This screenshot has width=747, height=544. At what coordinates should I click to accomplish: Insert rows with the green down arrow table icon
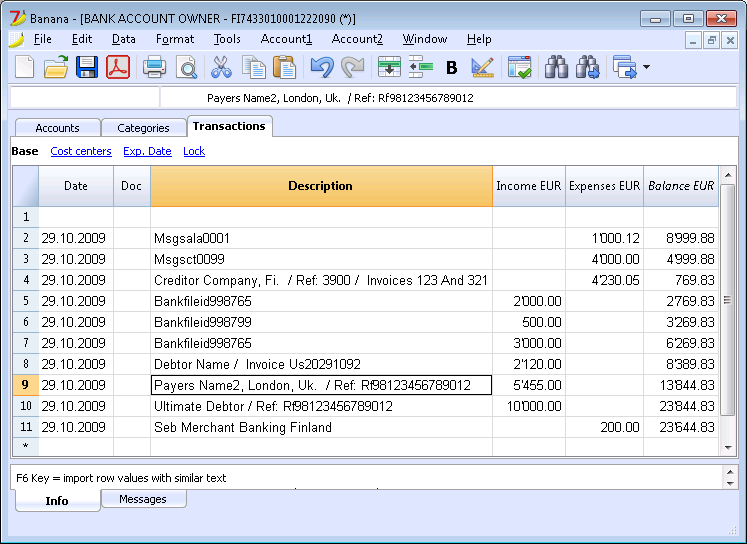pos(389,67)
